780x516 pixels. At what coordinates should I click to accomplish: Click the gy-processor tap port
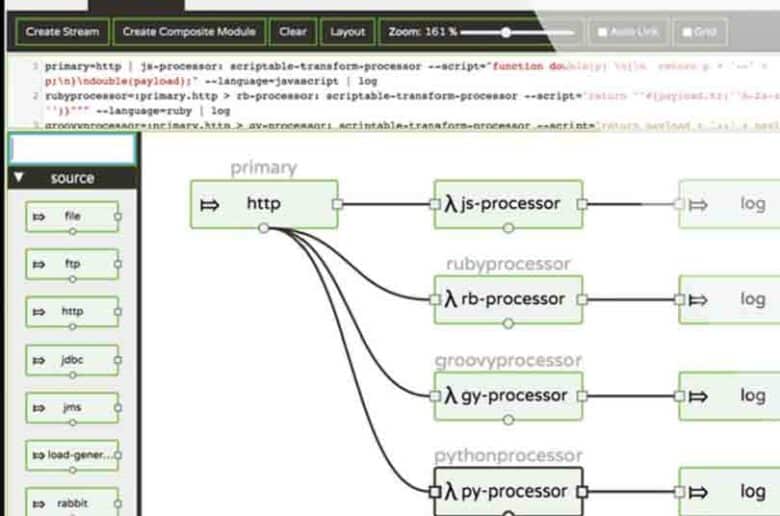pos(508,420)
